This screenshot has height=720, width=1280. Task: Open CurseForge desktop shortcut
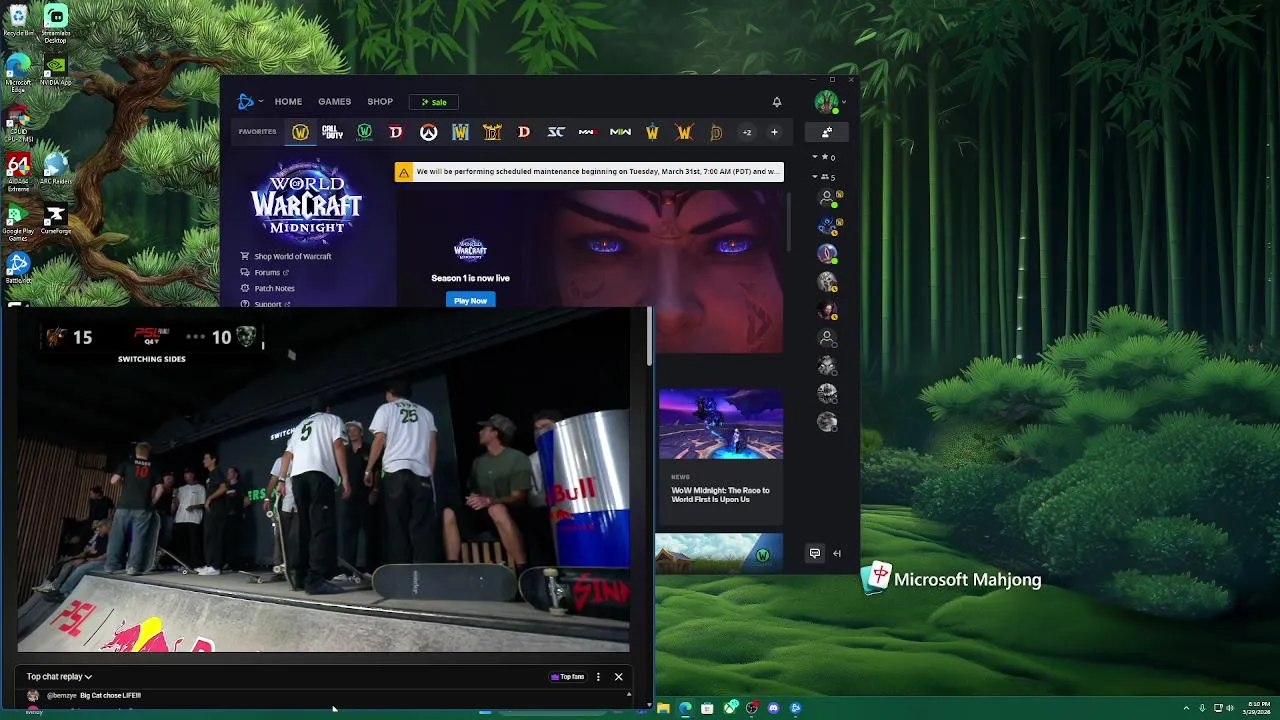[56, 221]
